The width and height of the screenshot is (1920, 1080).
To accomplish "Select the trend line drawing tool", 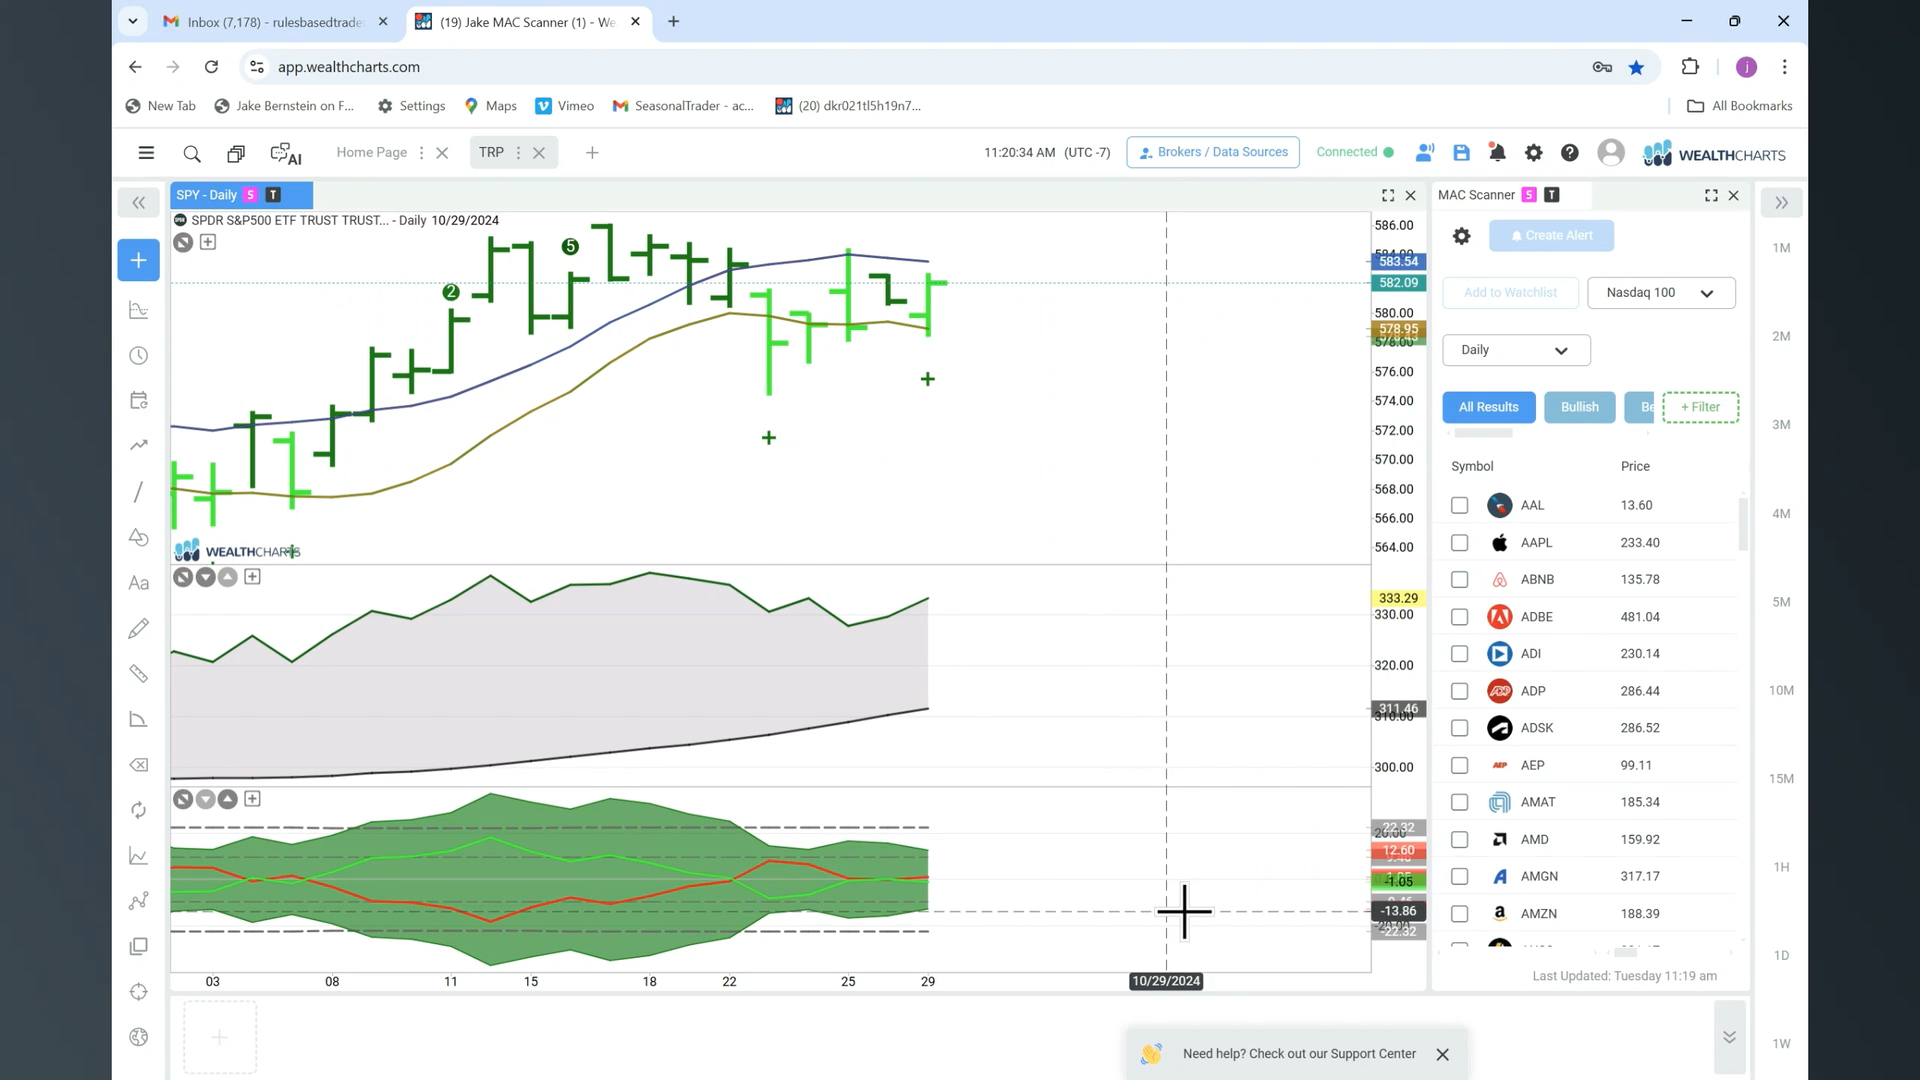I will (x=139, y=492).
